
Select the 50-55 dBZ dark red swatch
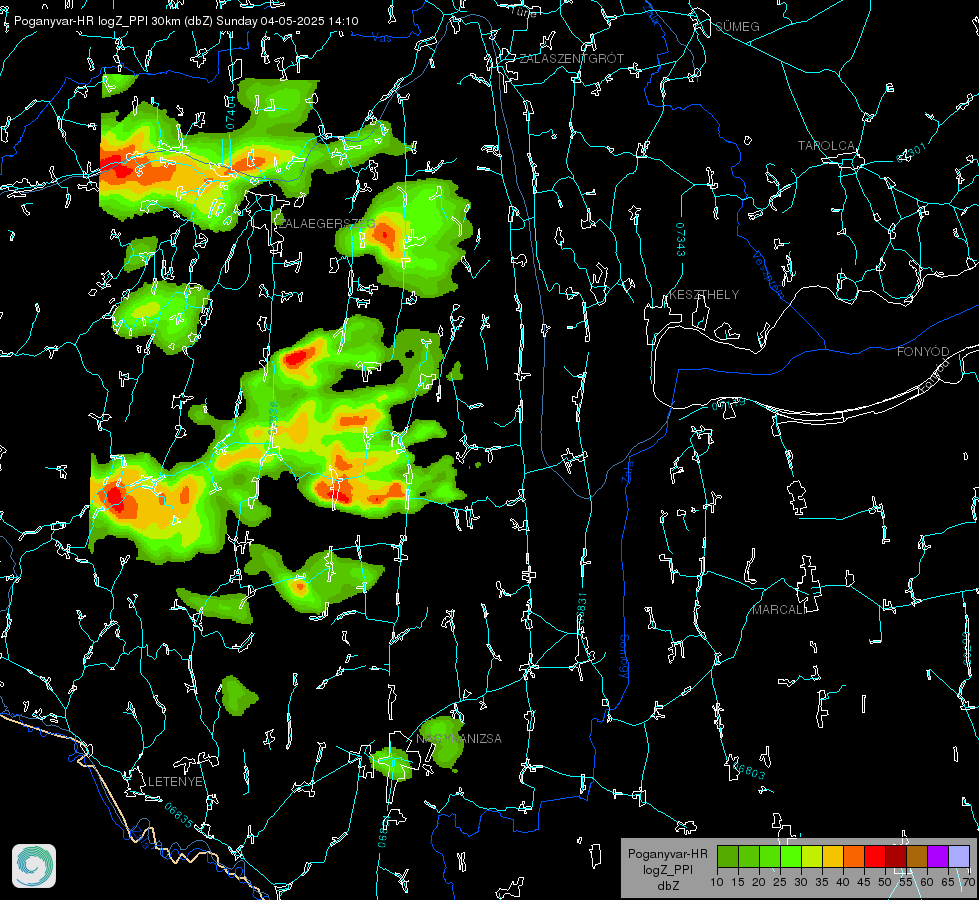click(896, 856)
